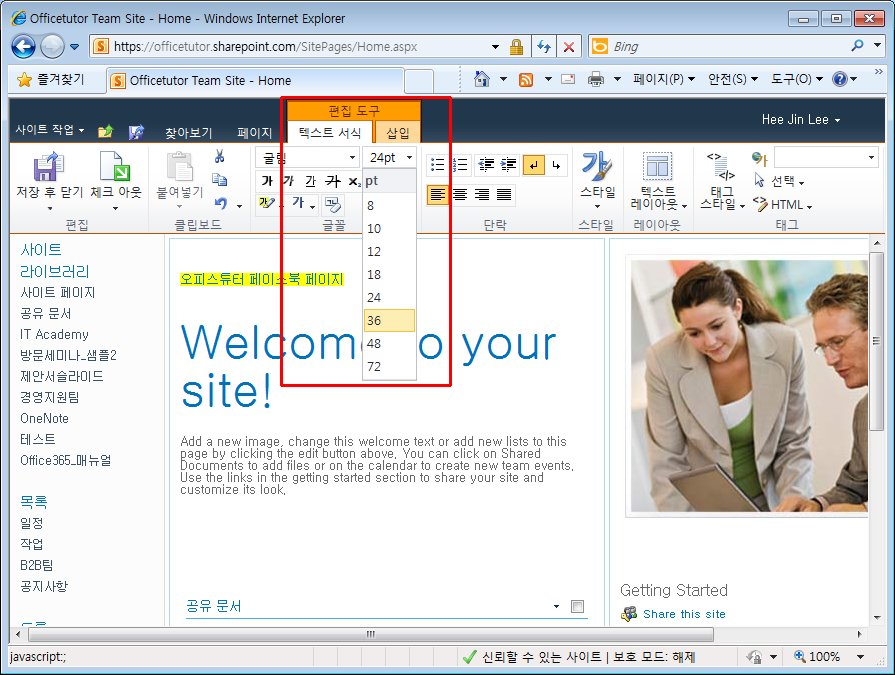The width and height of the screenshot is (895, 675).
Task: Click the Print toolbar icon
Action: (x=596, y=79)
